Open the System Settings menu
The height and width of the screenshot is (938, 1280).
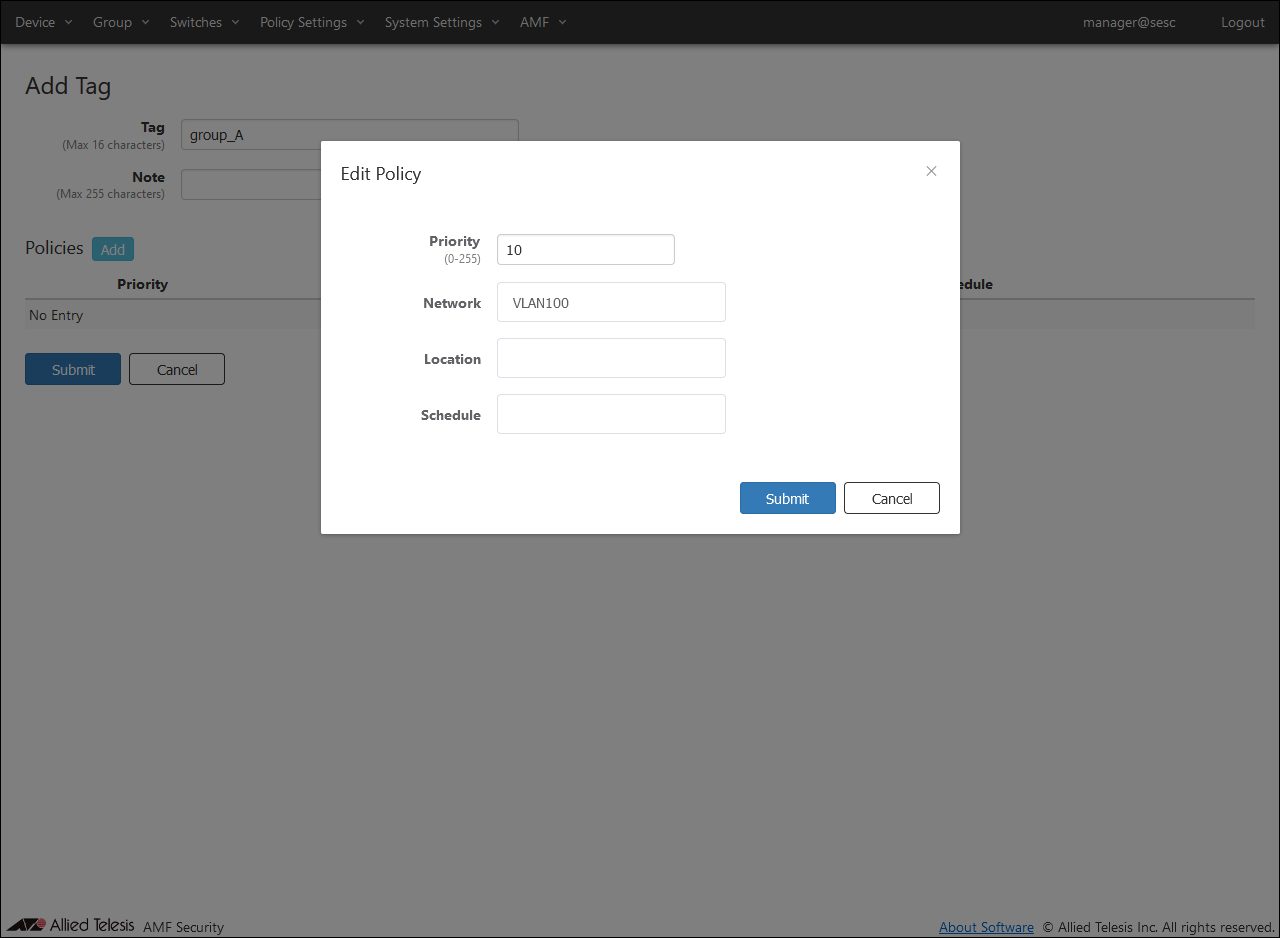[442, 22]
